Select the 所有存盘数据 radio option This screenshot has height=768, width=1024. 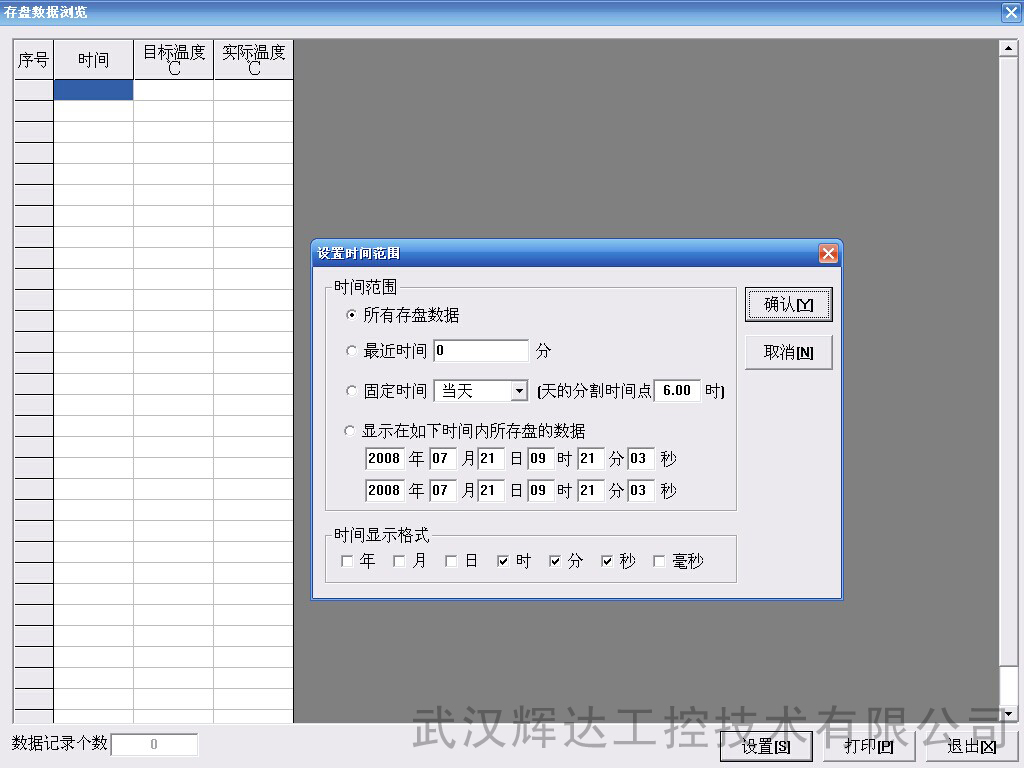tap(351, 315)
